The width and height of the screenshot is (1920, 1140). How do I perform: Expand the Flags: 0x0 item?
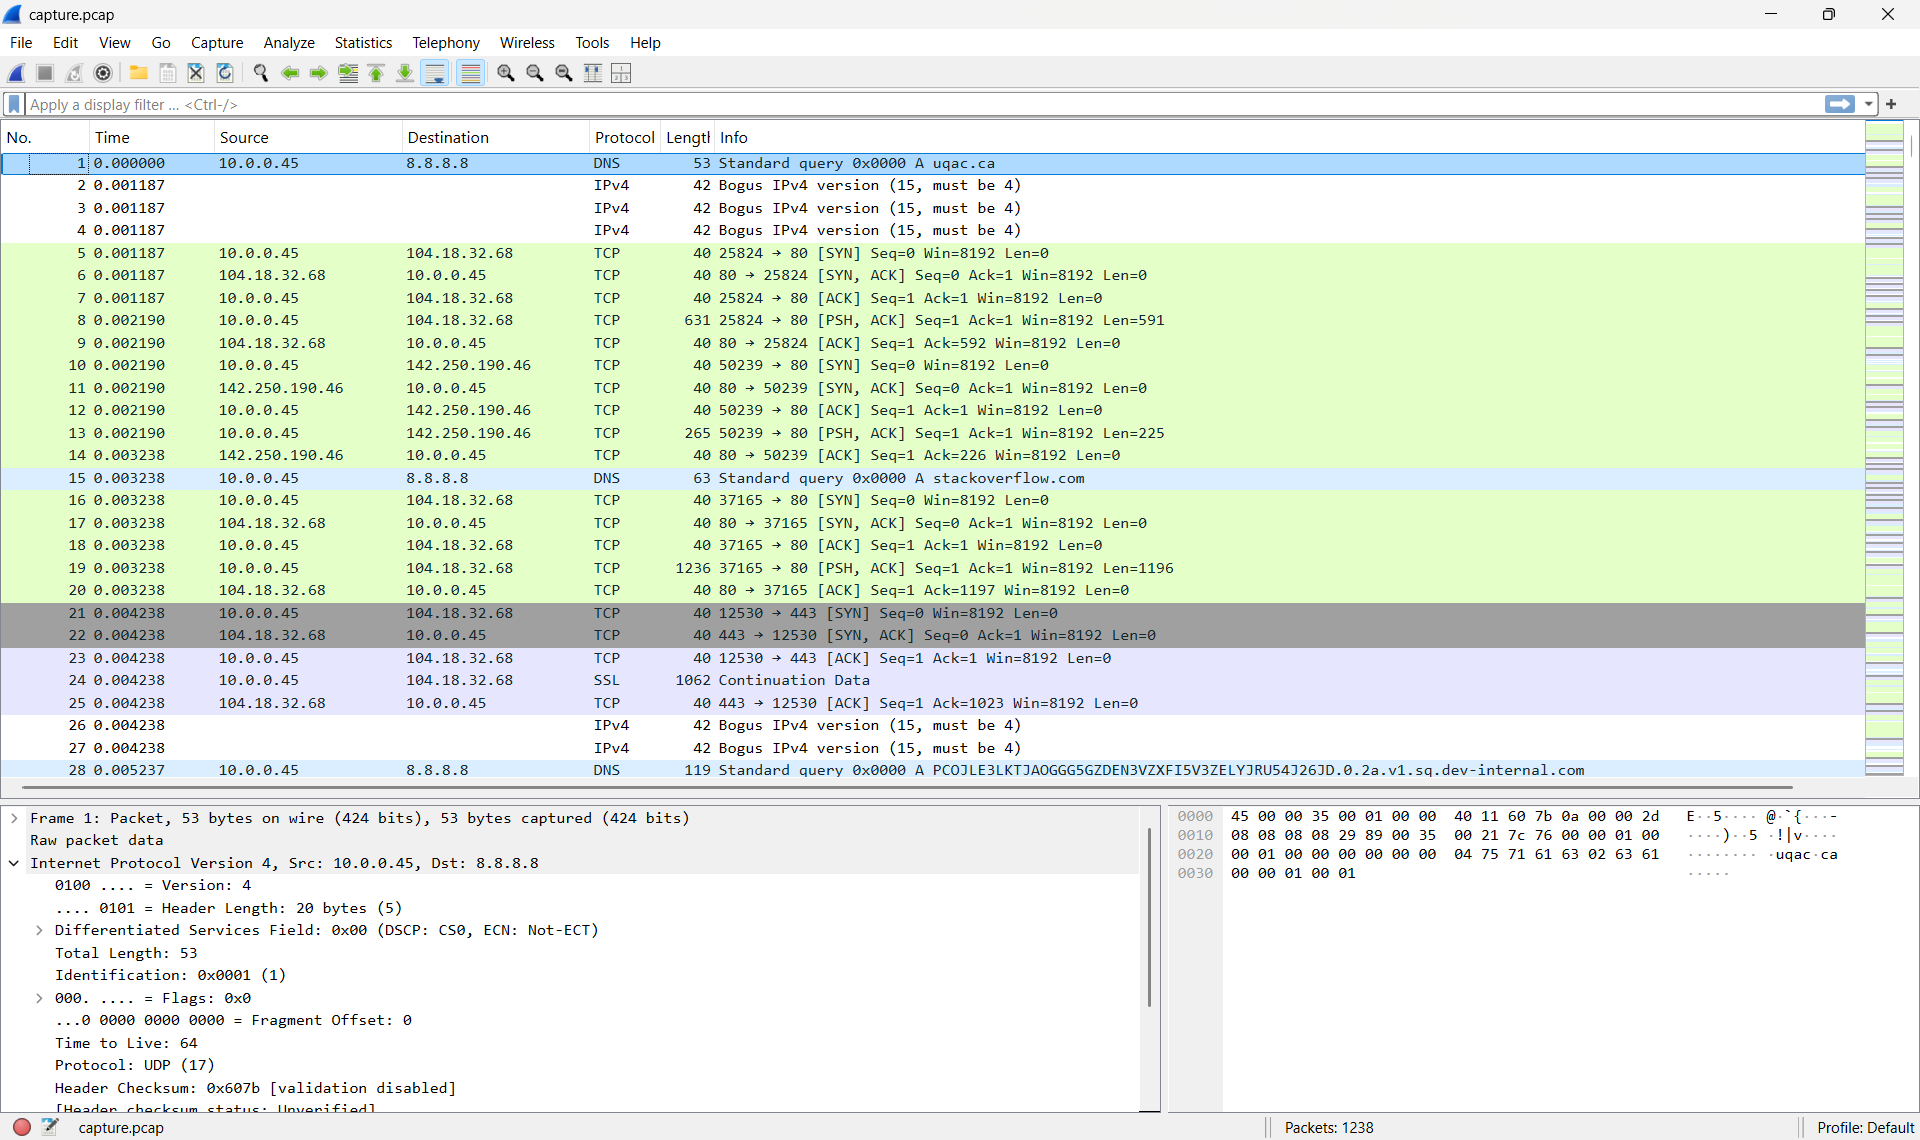pyautogui.click(x=39, y=998)
